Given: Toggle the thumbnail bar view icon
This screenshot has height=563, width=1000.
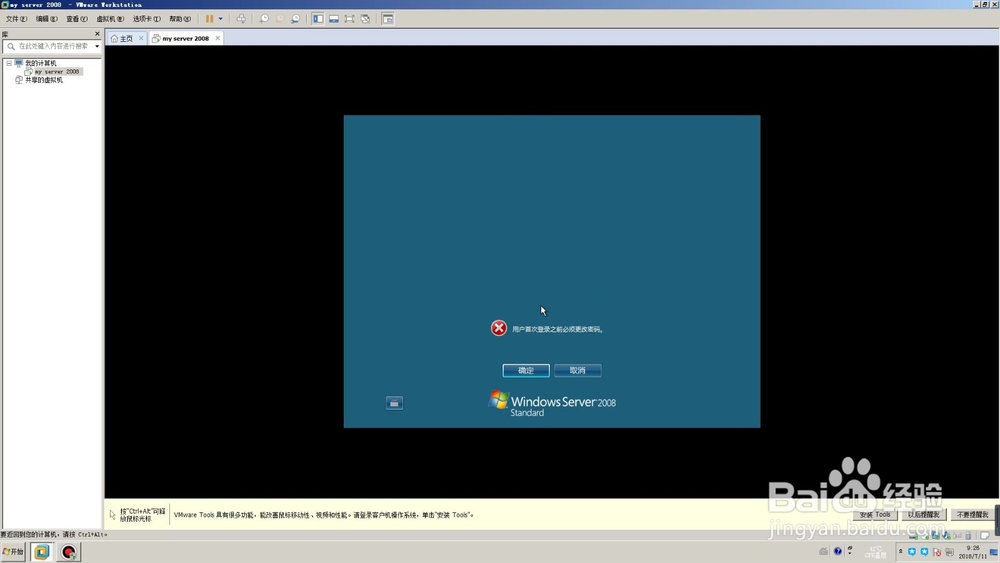Looking at the screenshot, I should pos(334,19).
